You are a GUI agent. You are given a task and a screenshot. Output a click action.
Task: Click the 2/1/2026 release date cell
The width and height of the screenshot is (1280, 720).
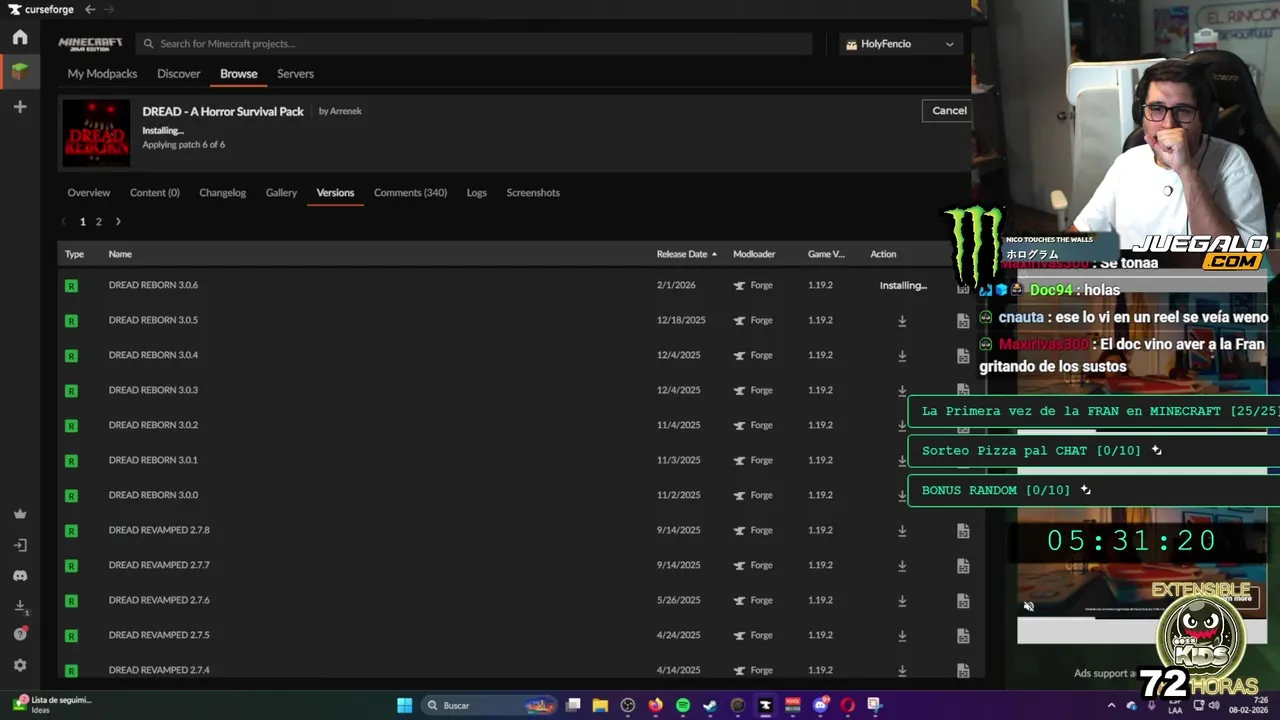[676, 285]
